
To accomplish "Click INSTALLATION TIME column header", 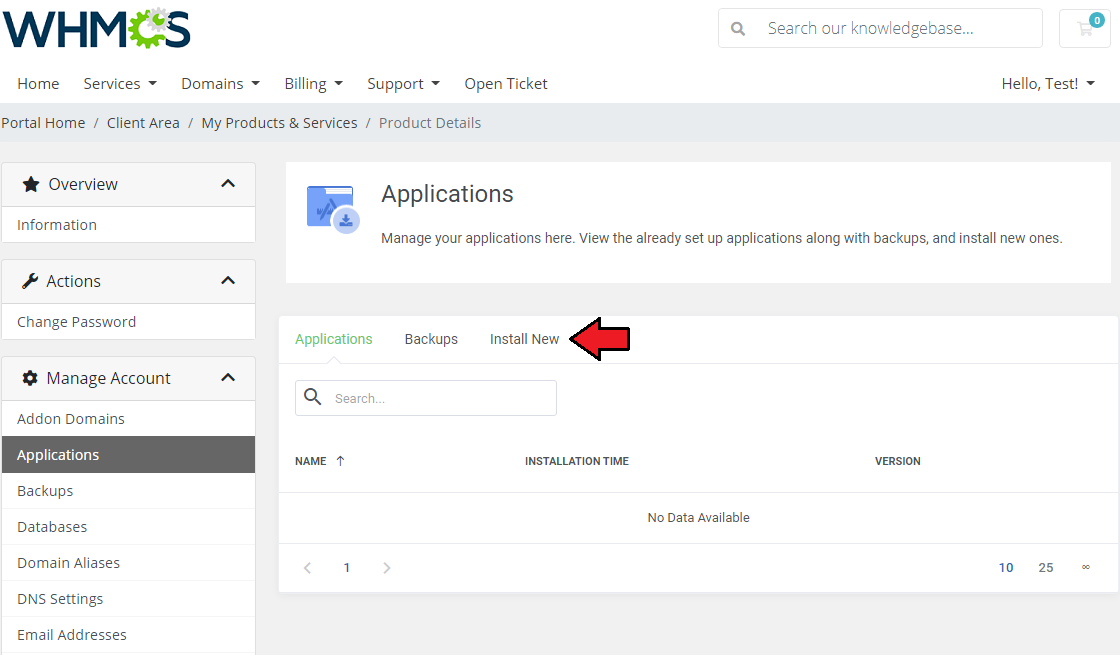I will 576,461.
